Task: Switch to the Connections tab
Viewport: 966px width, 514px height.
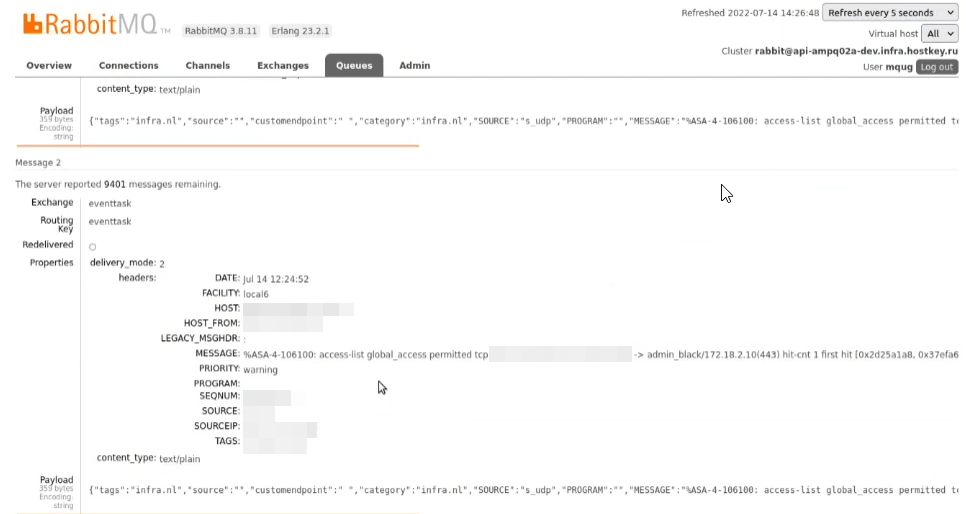Action: [128, 66]
